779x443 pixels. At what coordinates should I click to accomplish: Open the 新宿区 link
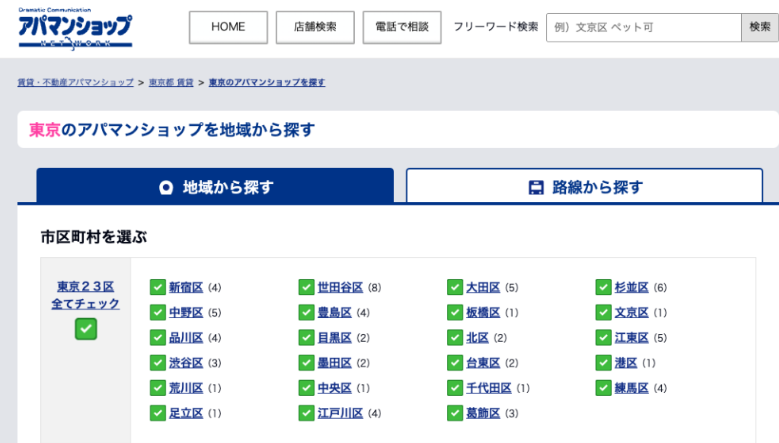(x=186, y=288)
